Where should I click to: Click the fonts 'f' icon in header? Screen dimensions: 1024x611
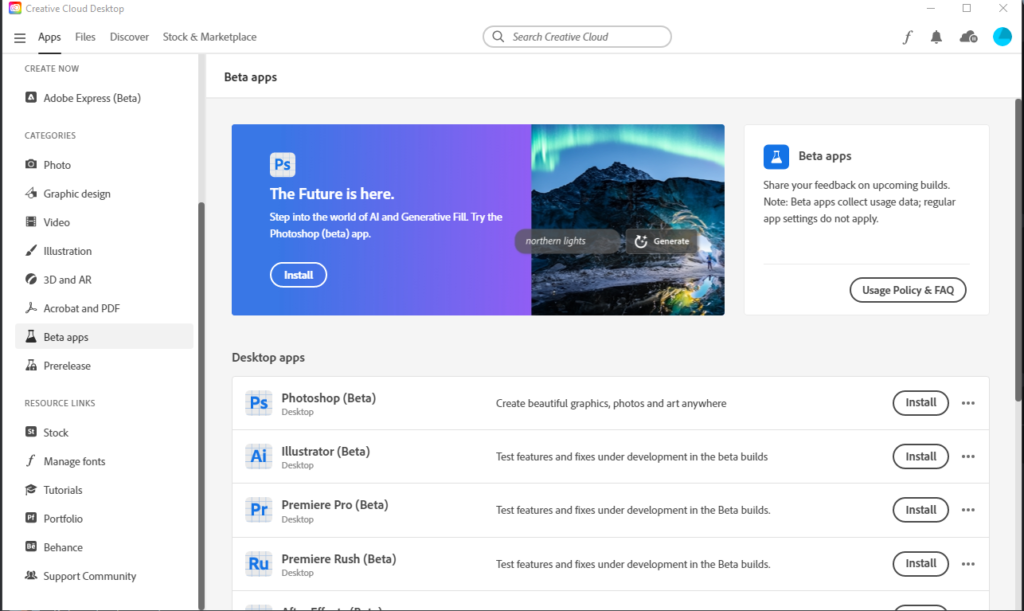(x=907, y=37)
